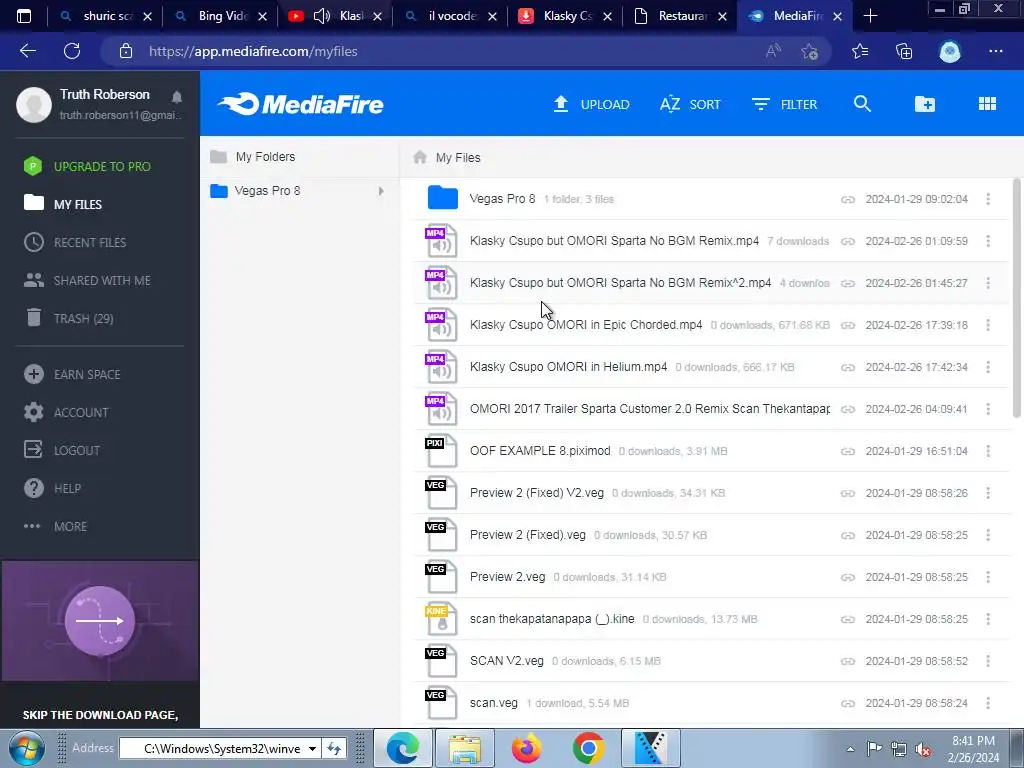Screen dimensions: 1024x768
Task: Click the My Files home breadcrumb icon
Action: 420,157
